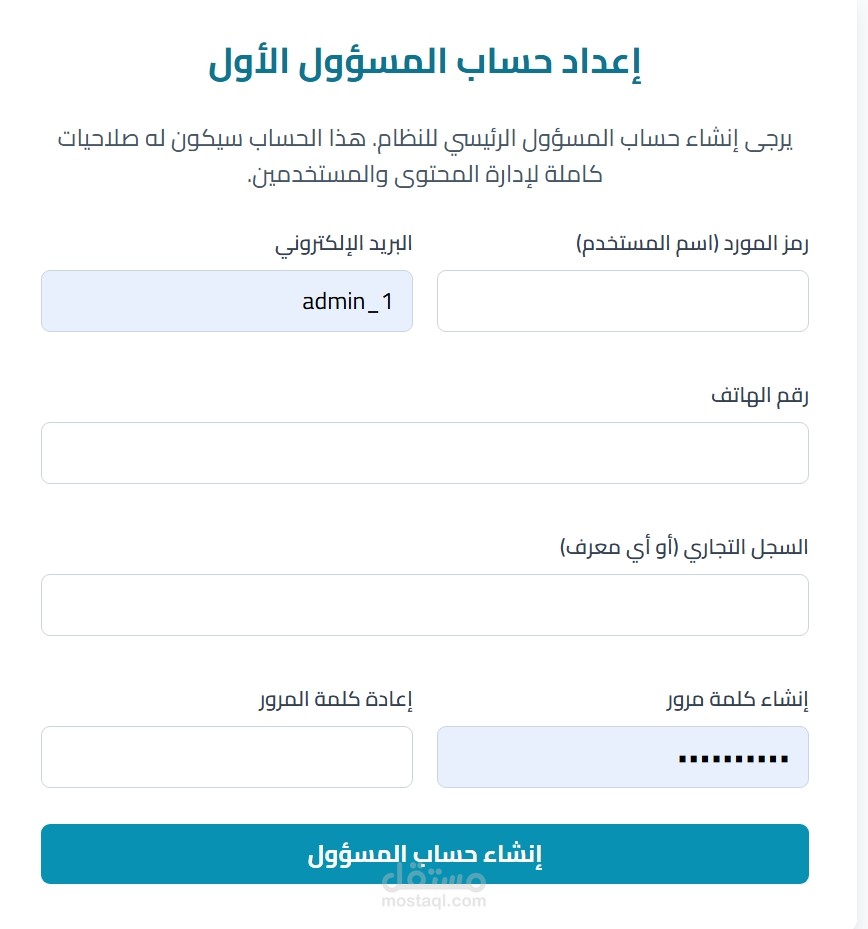Click the البريد الإلكتروني email input box
Viewport: 868px width, 929px height.
(227, 301)
